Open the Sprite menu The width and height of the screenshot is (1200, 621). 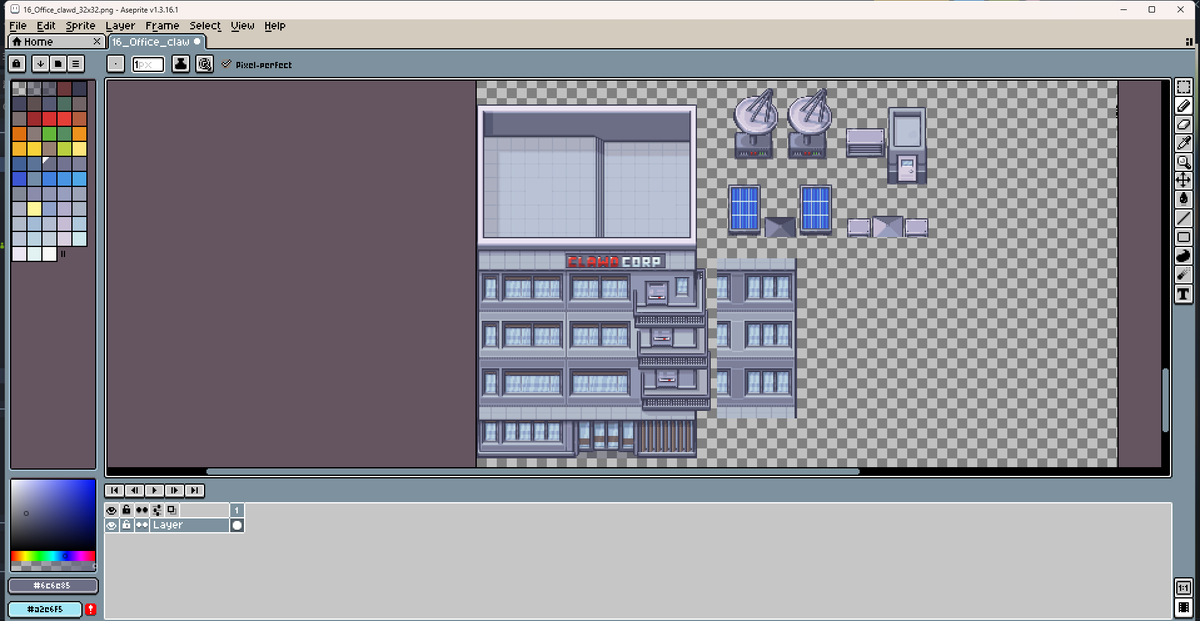click(80, 26)
